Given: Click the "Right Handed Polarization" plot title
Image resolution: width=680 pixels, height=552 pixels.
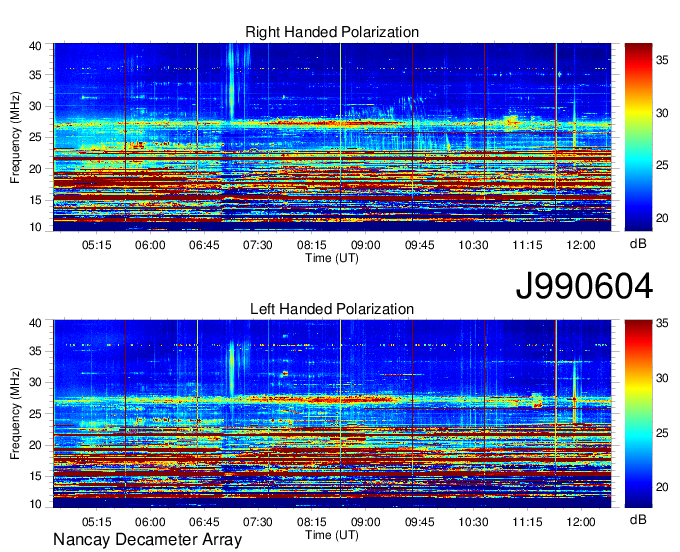Looking at the screenshot, I should tap(332, 32).
